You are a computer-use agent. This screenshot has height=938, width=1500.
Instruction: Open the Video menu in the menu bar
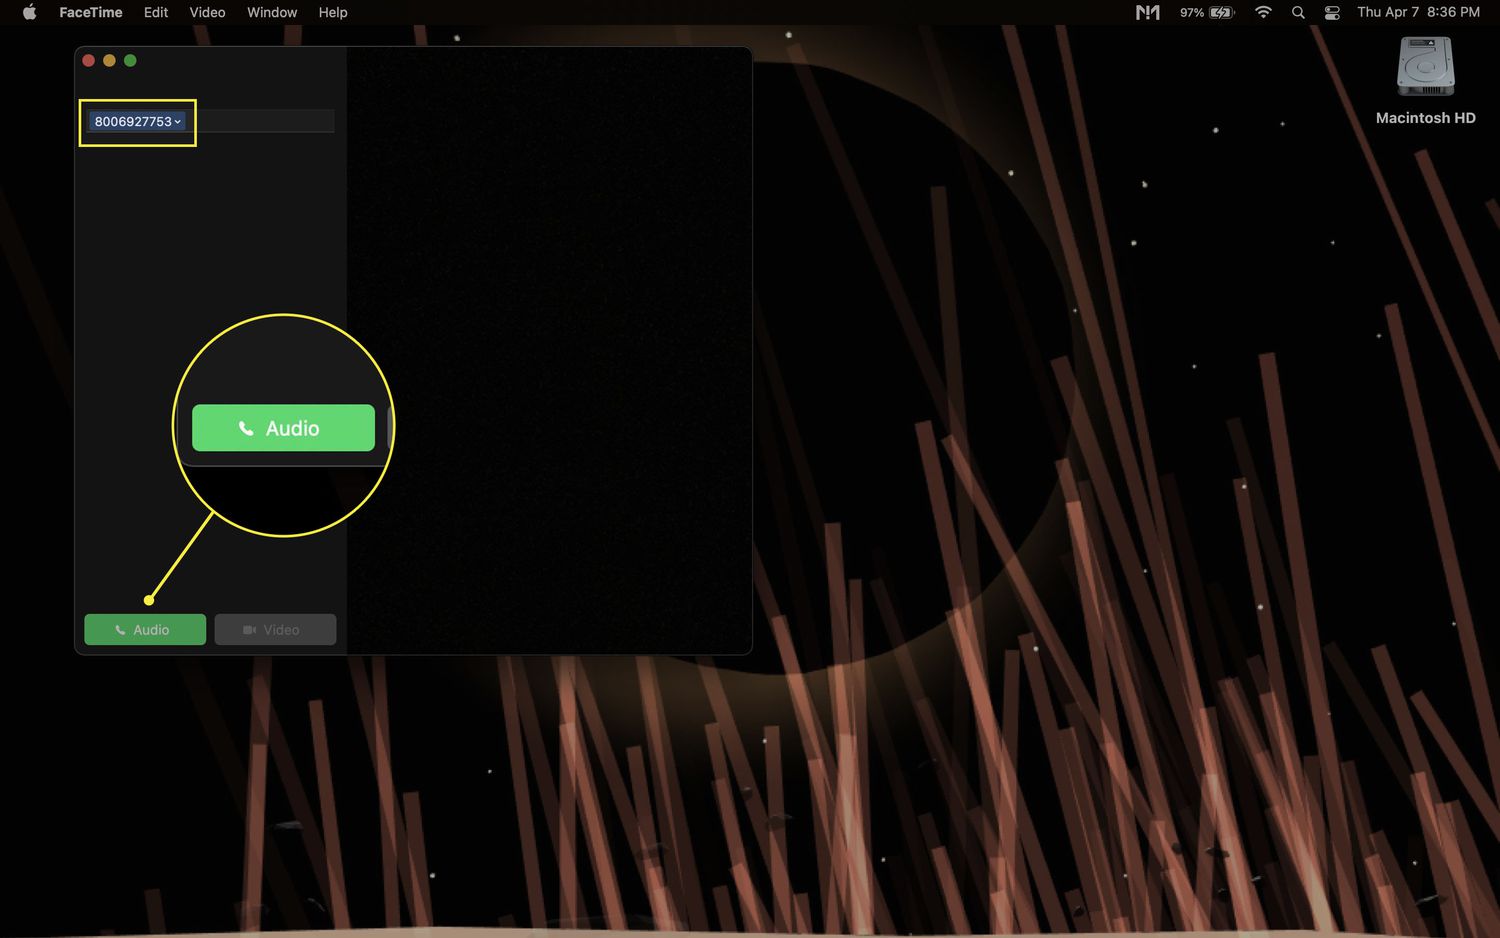[x=207, y=12]
